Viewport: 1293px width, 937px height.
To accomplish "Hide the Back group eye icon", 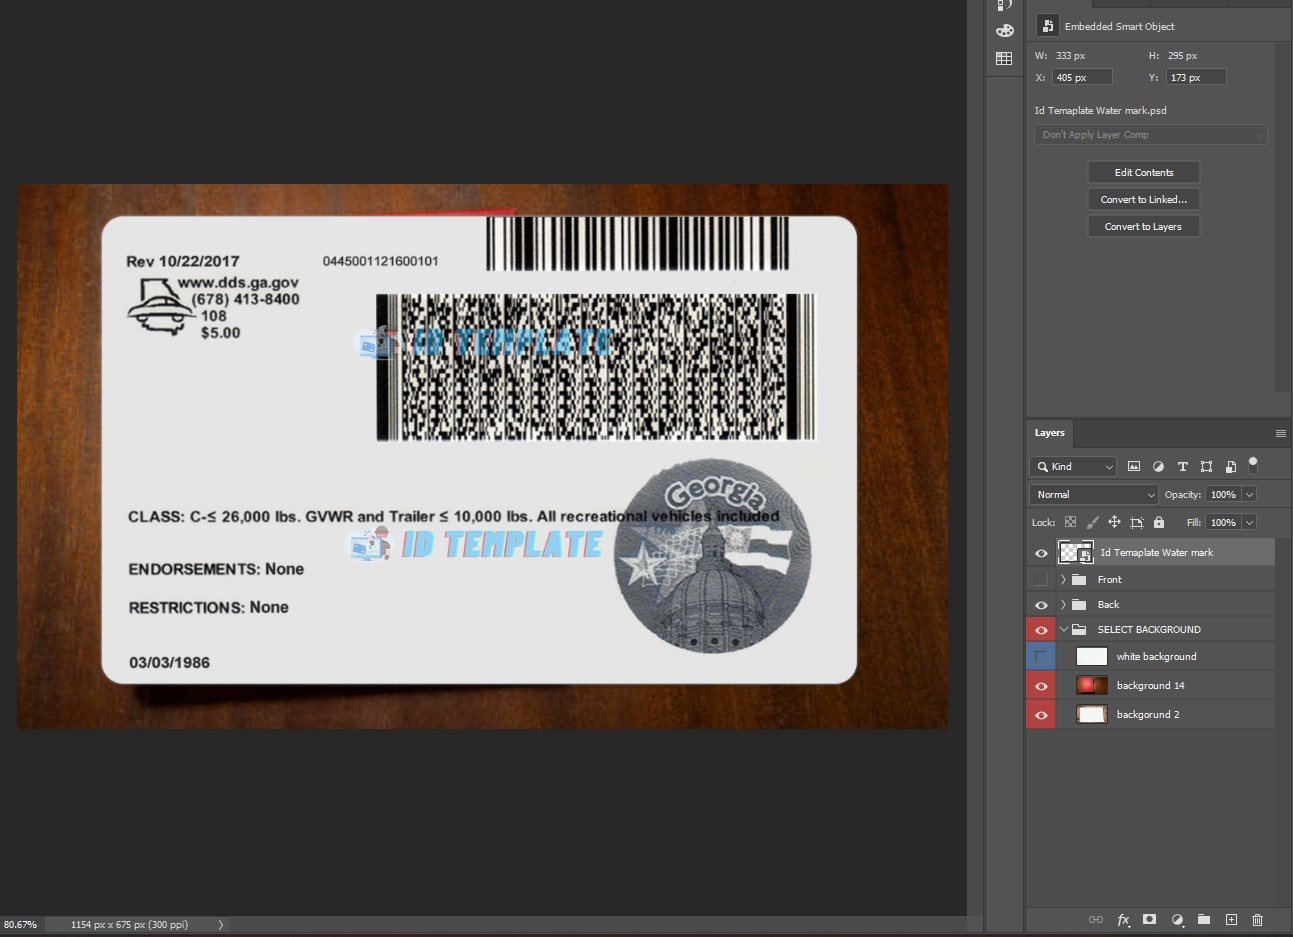I will pyautogui.click(x=1041, y=605).
